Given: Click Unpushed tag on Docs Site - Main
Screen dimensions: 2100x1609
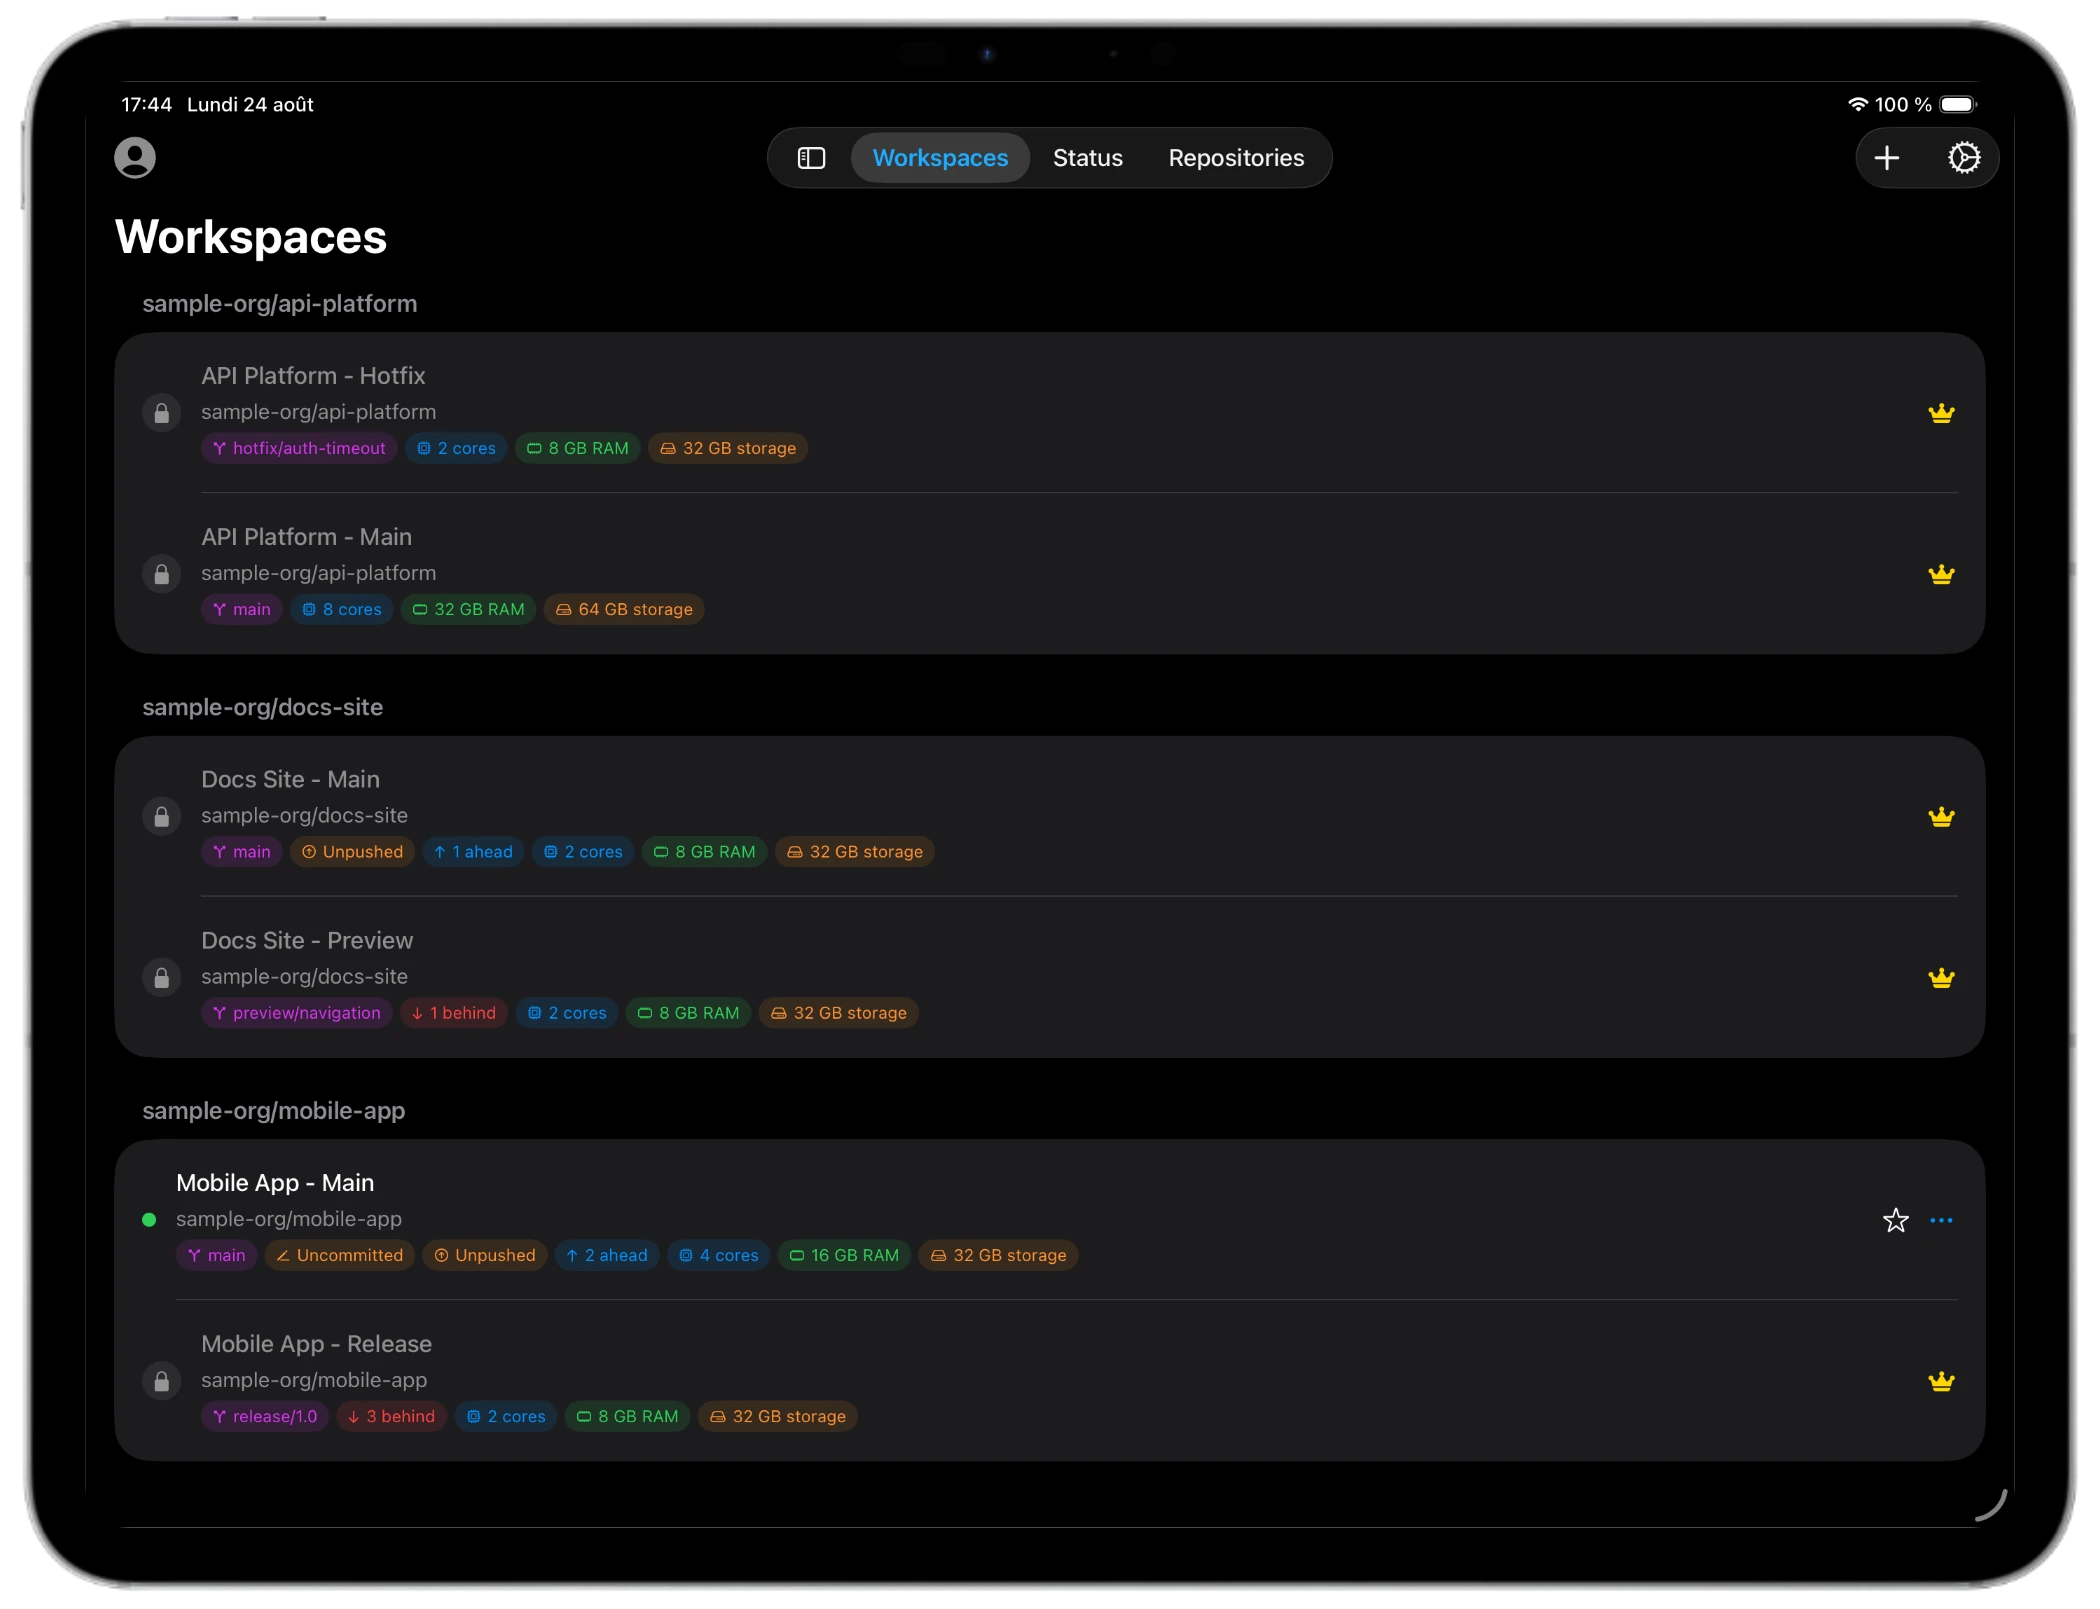Looking at the screenshot, I should [x=352, y=852].
